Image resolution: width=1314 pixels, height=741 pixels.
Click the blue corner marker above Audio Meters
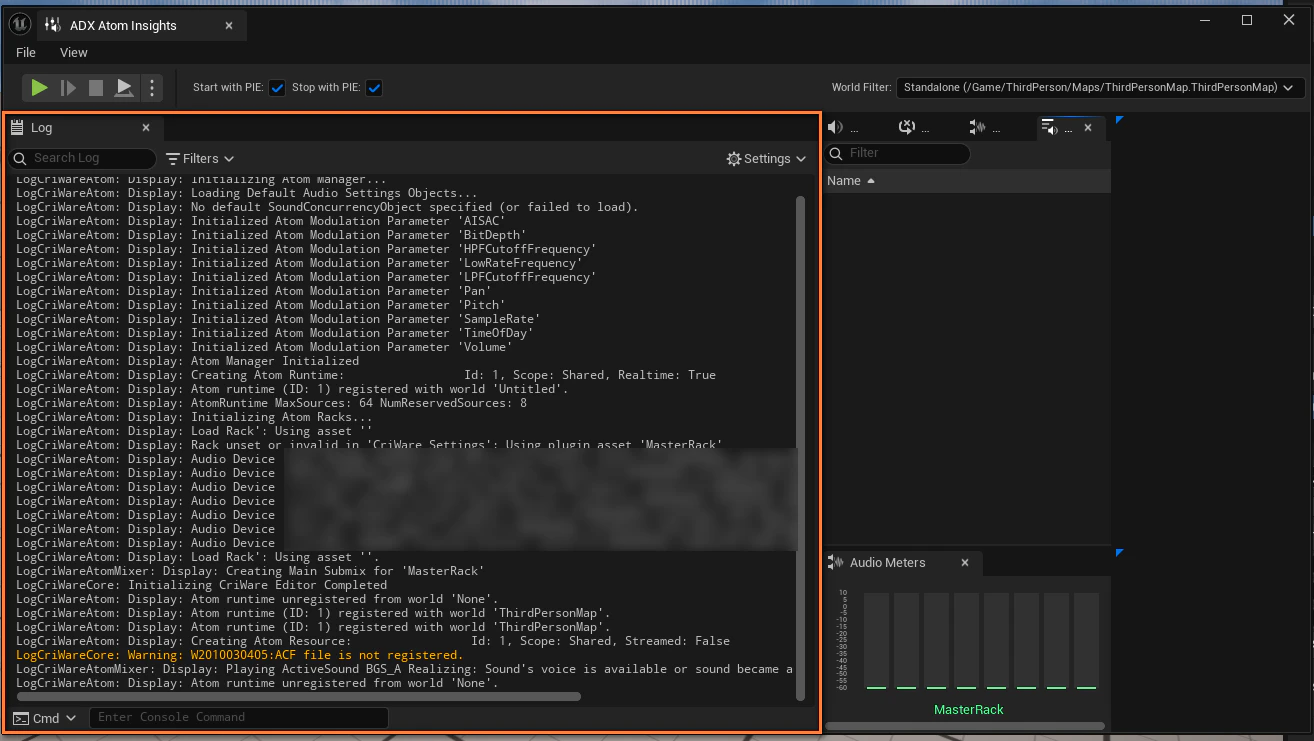(x=1119, y=552)
